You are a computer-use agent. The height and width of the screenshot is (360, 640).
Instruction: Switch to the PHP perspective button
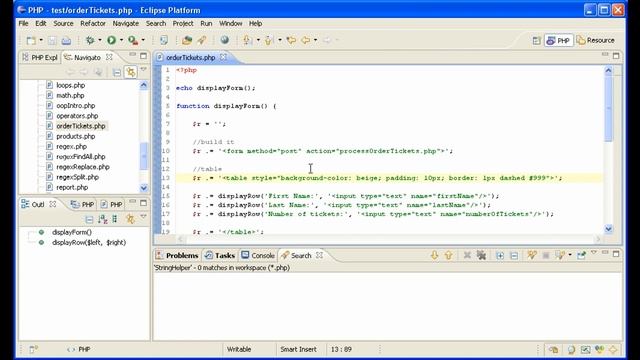[558, 40]
